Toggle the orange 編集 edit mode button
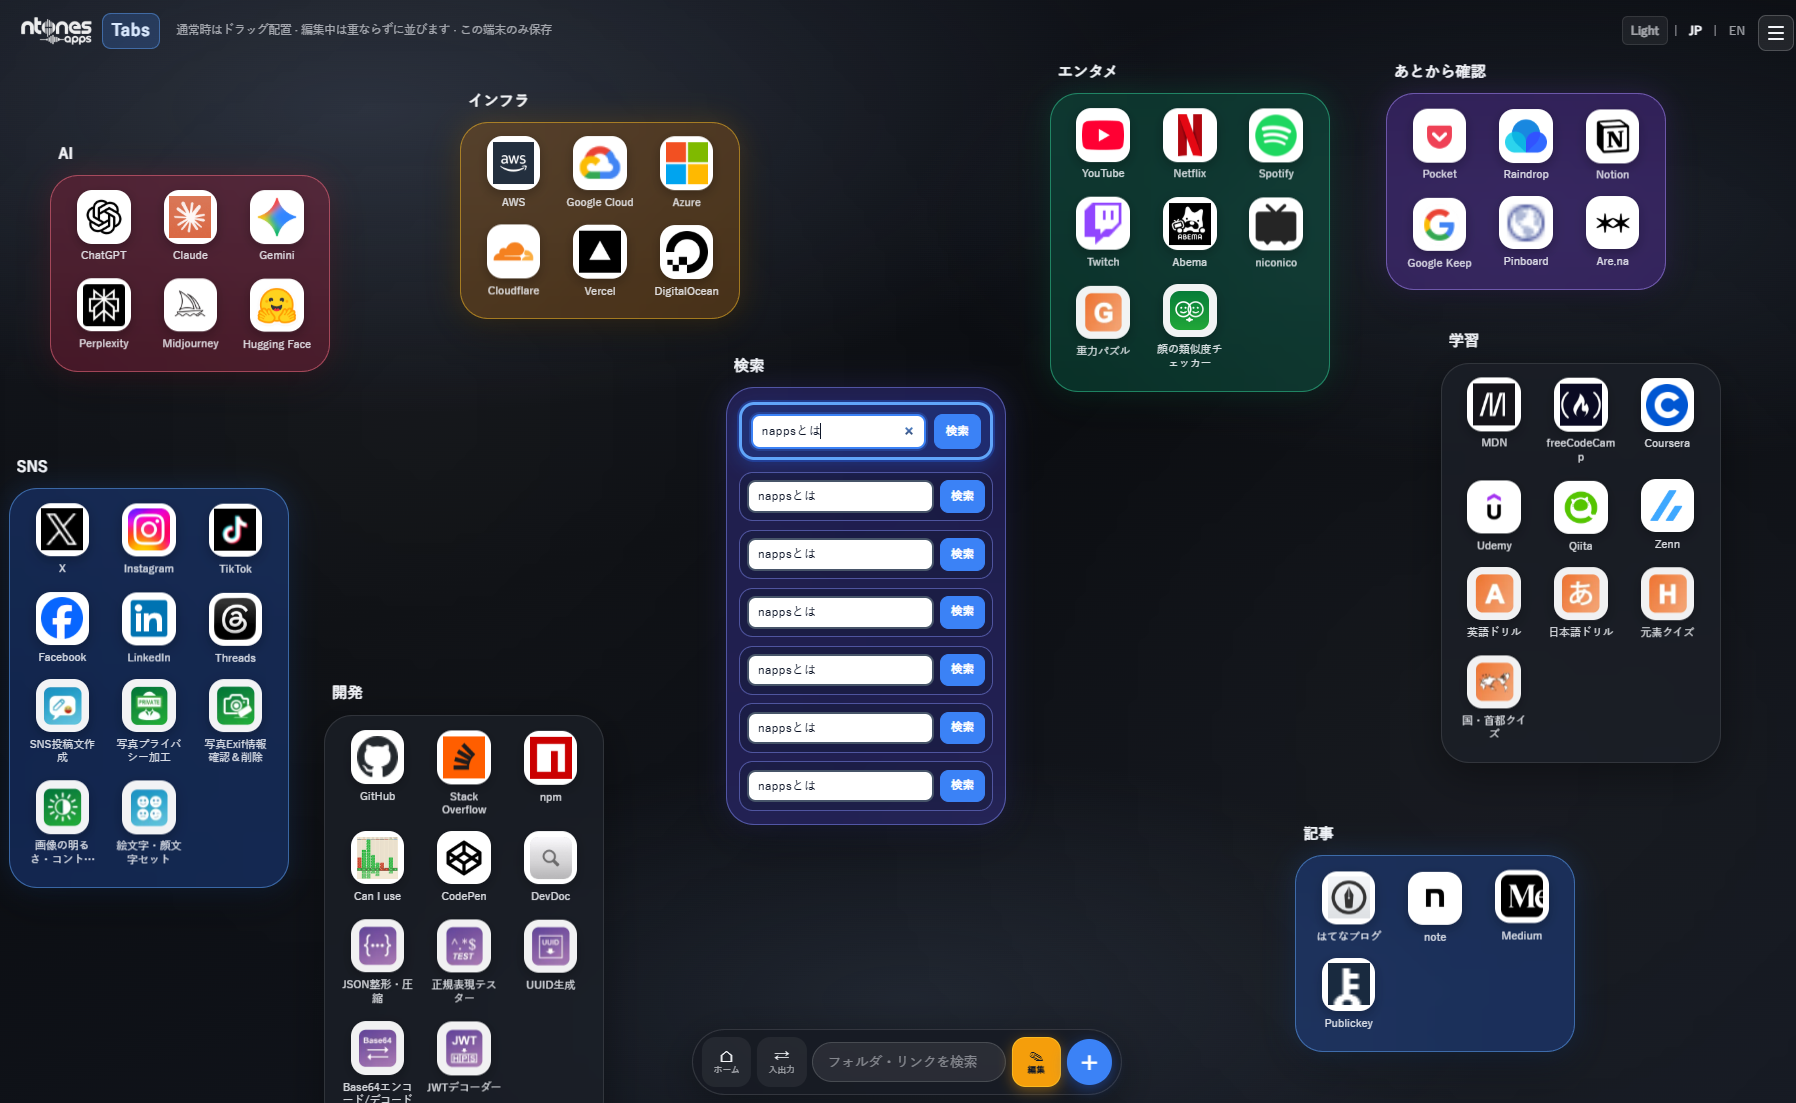Image resolution: width=1796 pixels, height=1103 pixels. [x=1036, y=1062]
